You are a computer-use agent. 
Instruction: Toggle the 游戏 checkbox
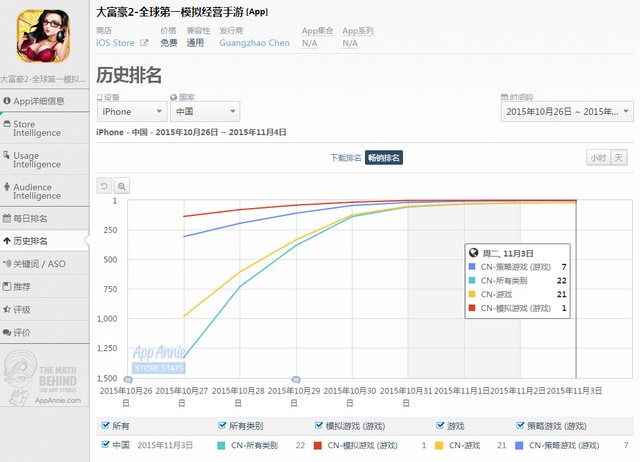440,426
